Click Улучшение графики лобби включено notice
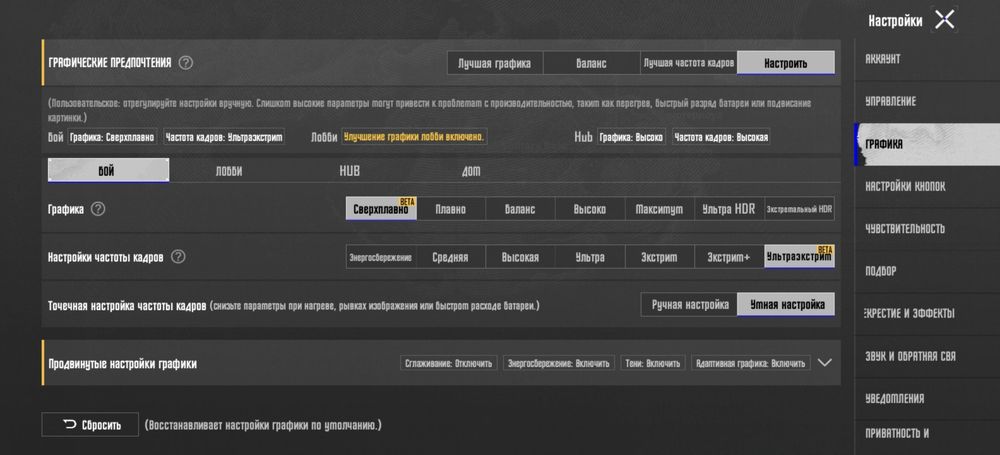 point(414,137)
